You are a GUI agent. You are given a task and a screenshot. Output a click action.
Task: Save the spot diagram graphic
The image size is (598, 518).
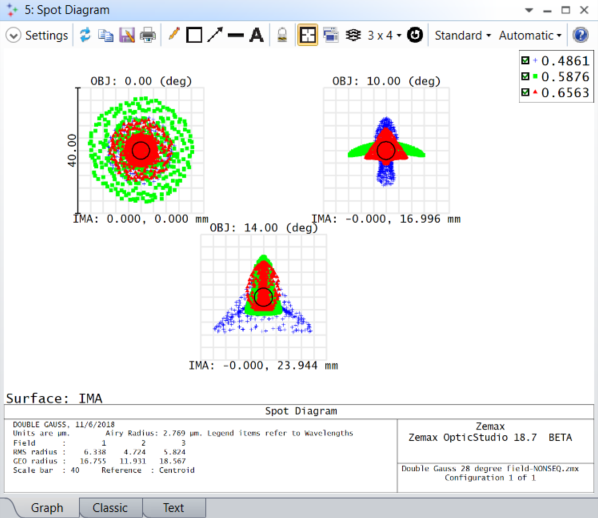point(127,35)
